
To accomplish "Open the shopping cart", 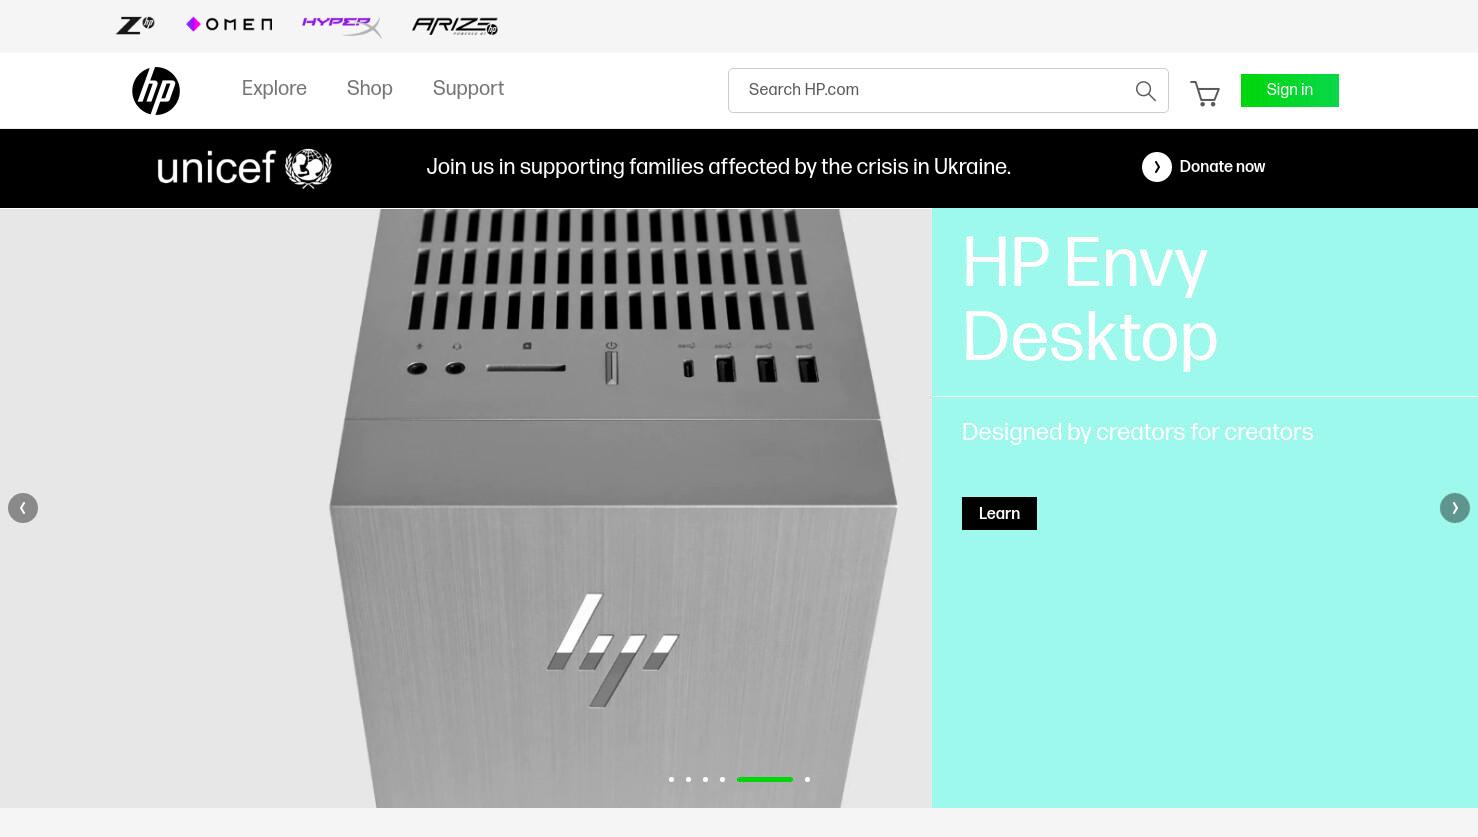I will click(x=1205, y=93).
